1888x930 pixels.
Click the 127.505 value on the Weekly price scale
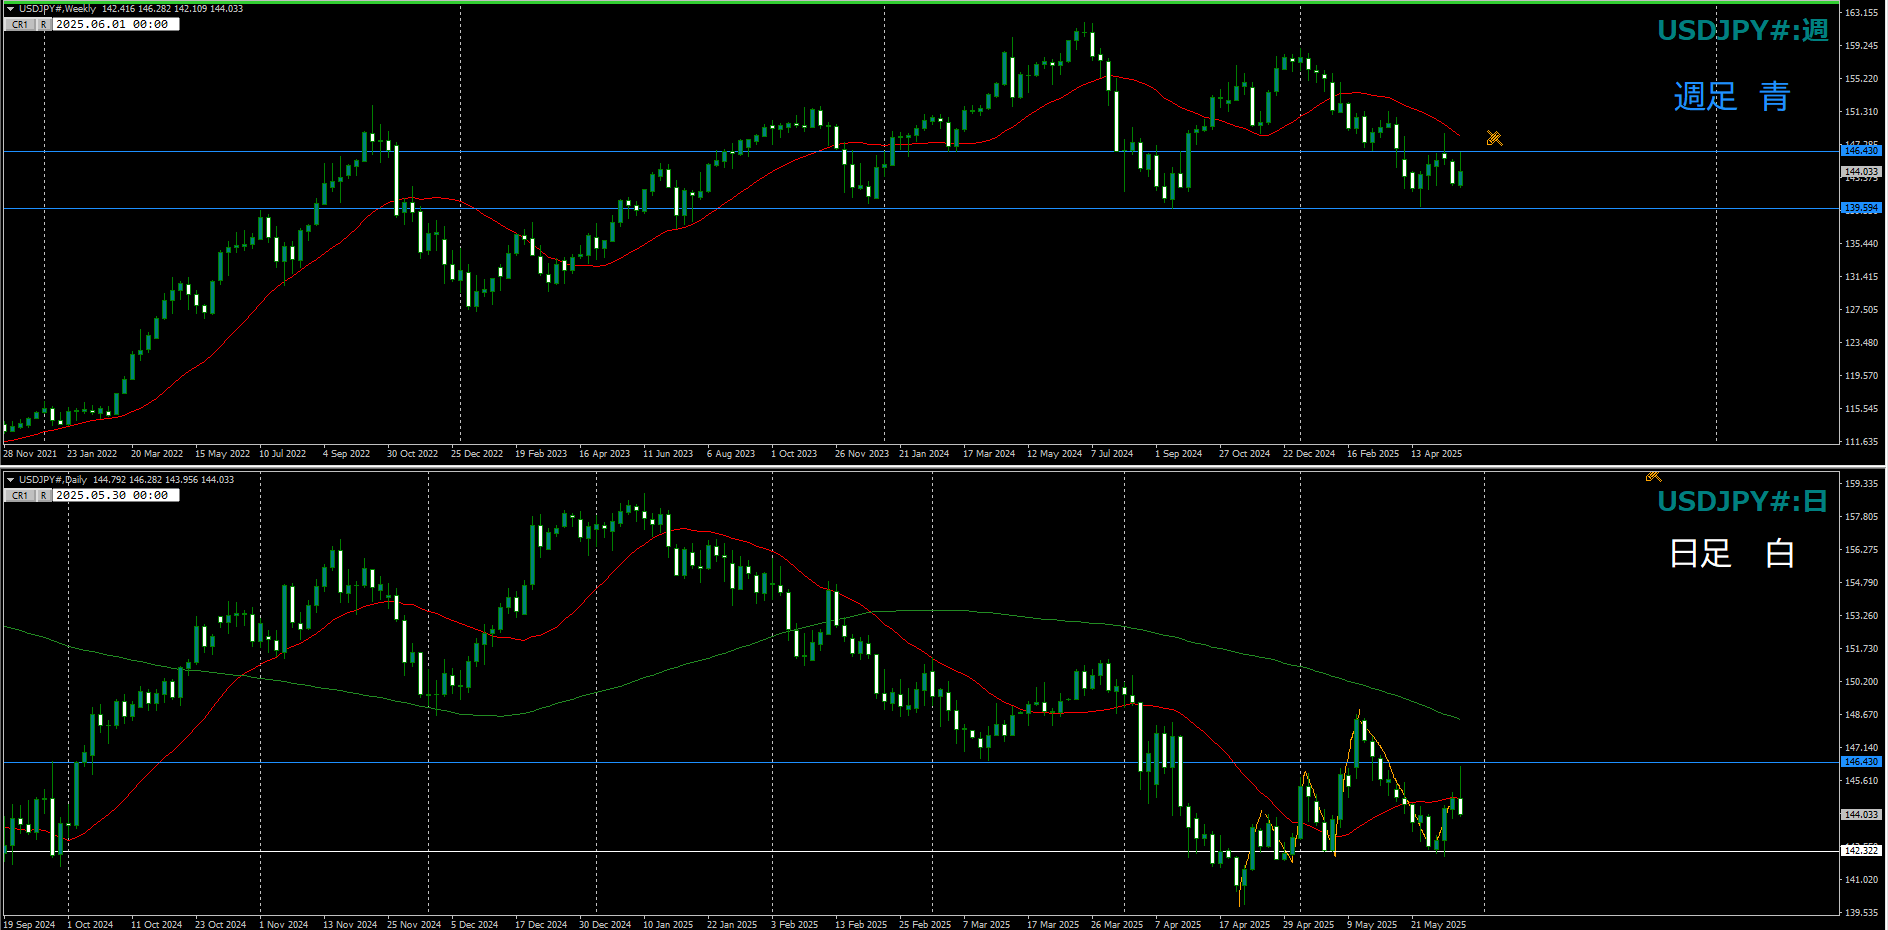click(1861, 310)
